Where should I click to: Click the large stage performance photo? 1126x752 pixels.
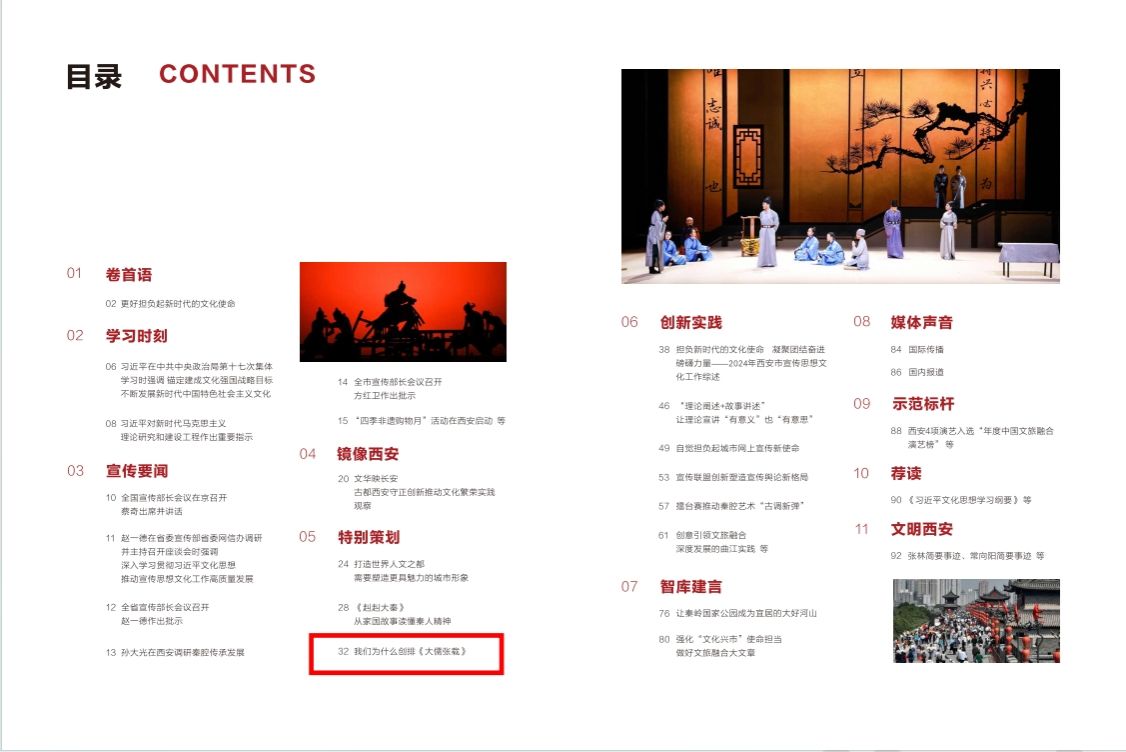click(x=840, y=176)
